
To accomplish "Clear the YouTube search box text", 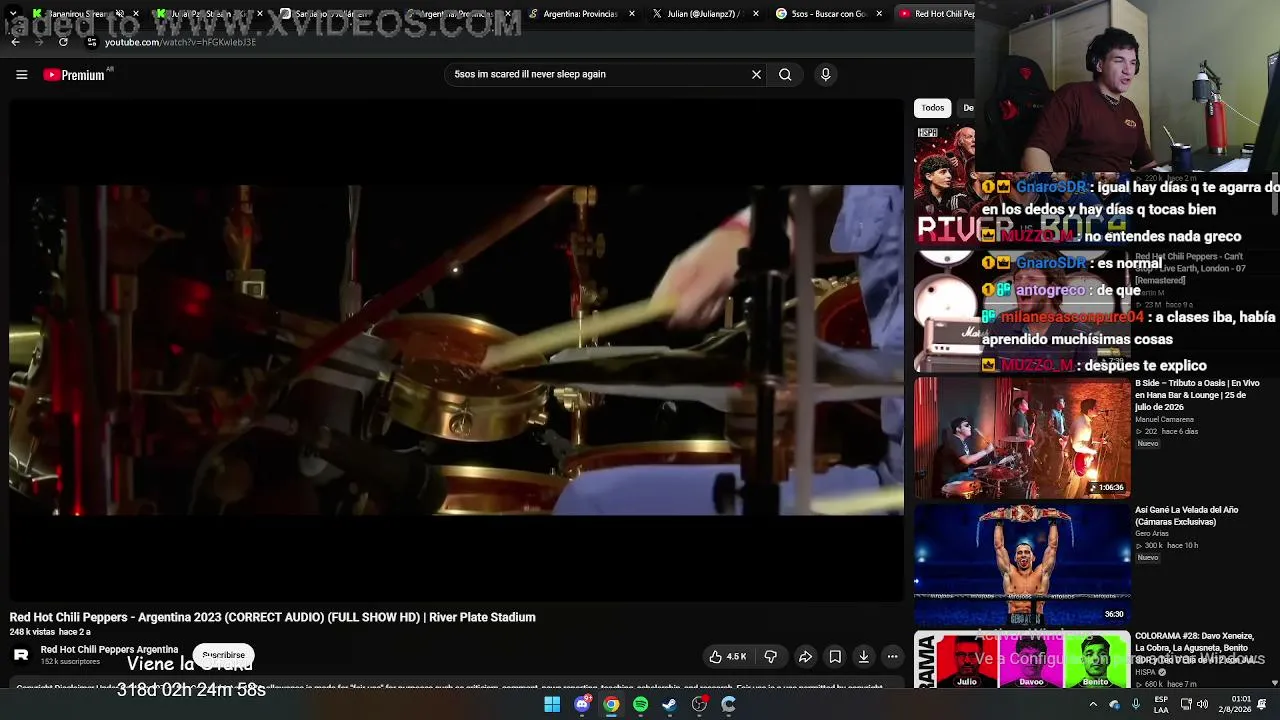I will pos(756,74).
